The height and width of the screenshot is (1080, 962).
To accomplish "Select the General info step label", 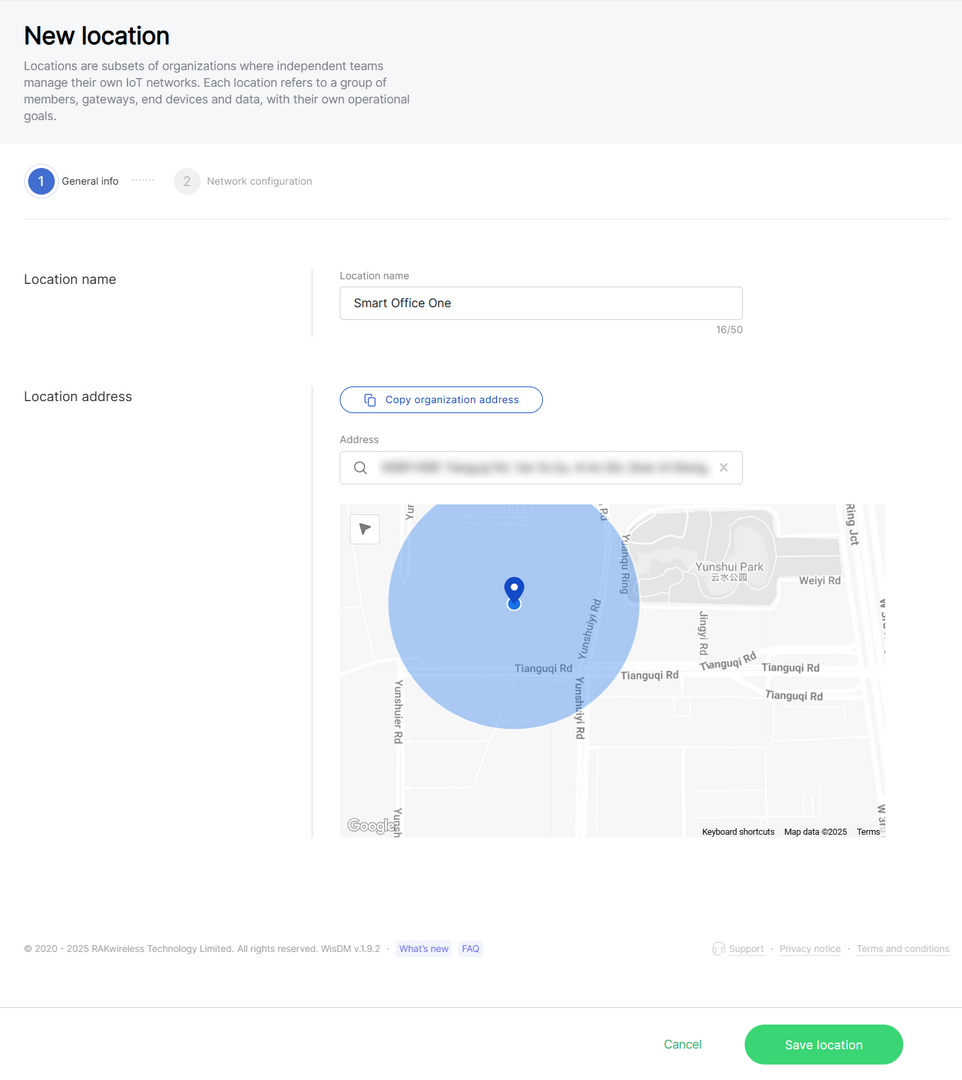I will (x=89, y=181).
